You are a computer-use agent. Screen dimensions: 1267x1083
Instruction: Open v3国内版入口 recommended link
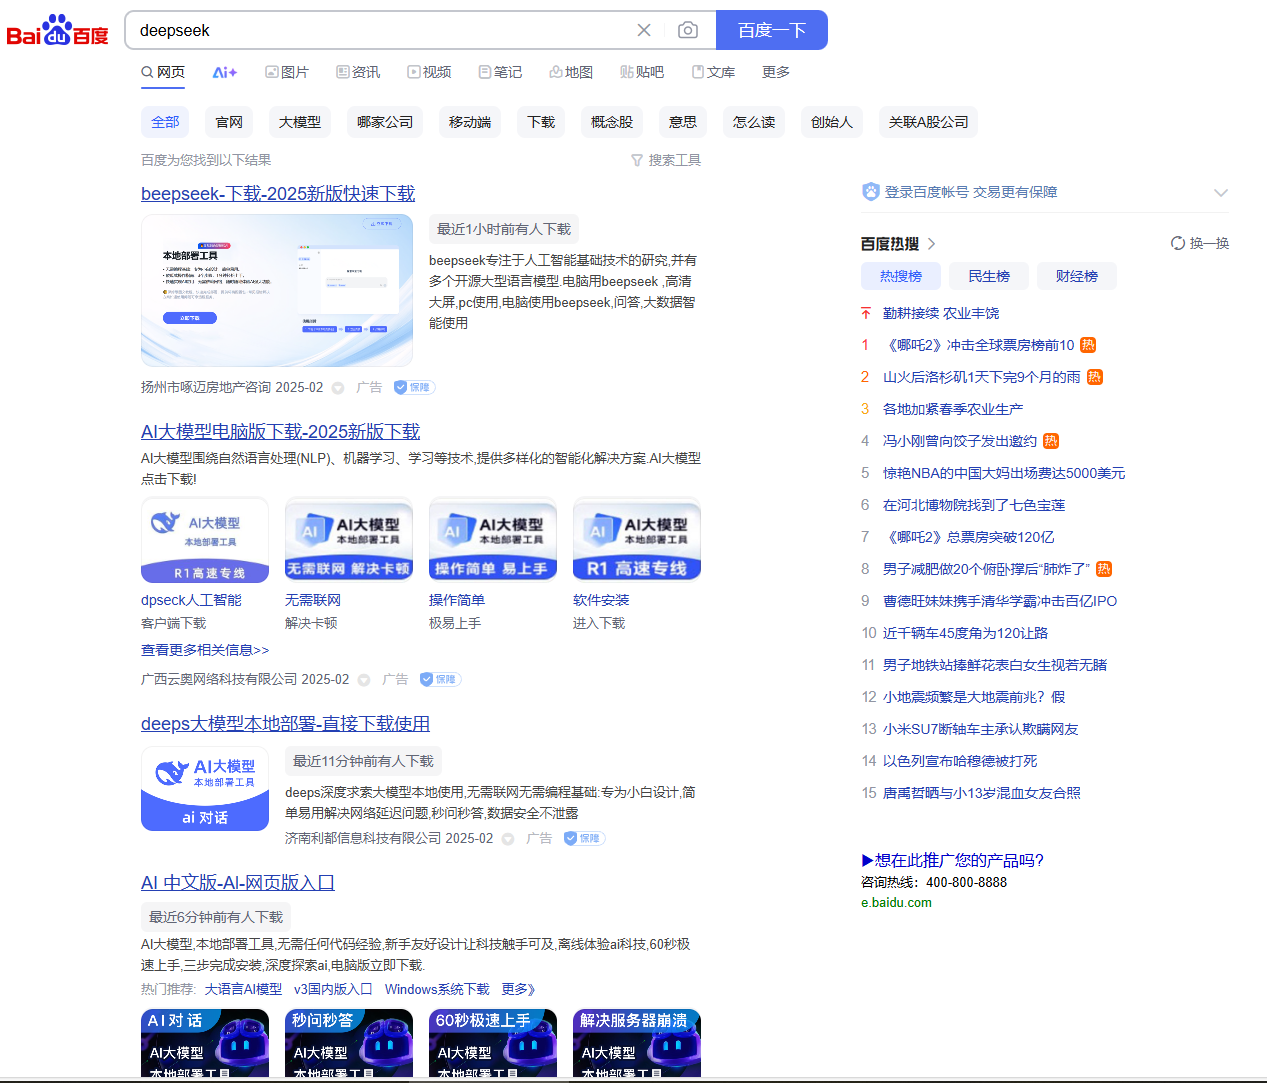[x=333, y=989]
